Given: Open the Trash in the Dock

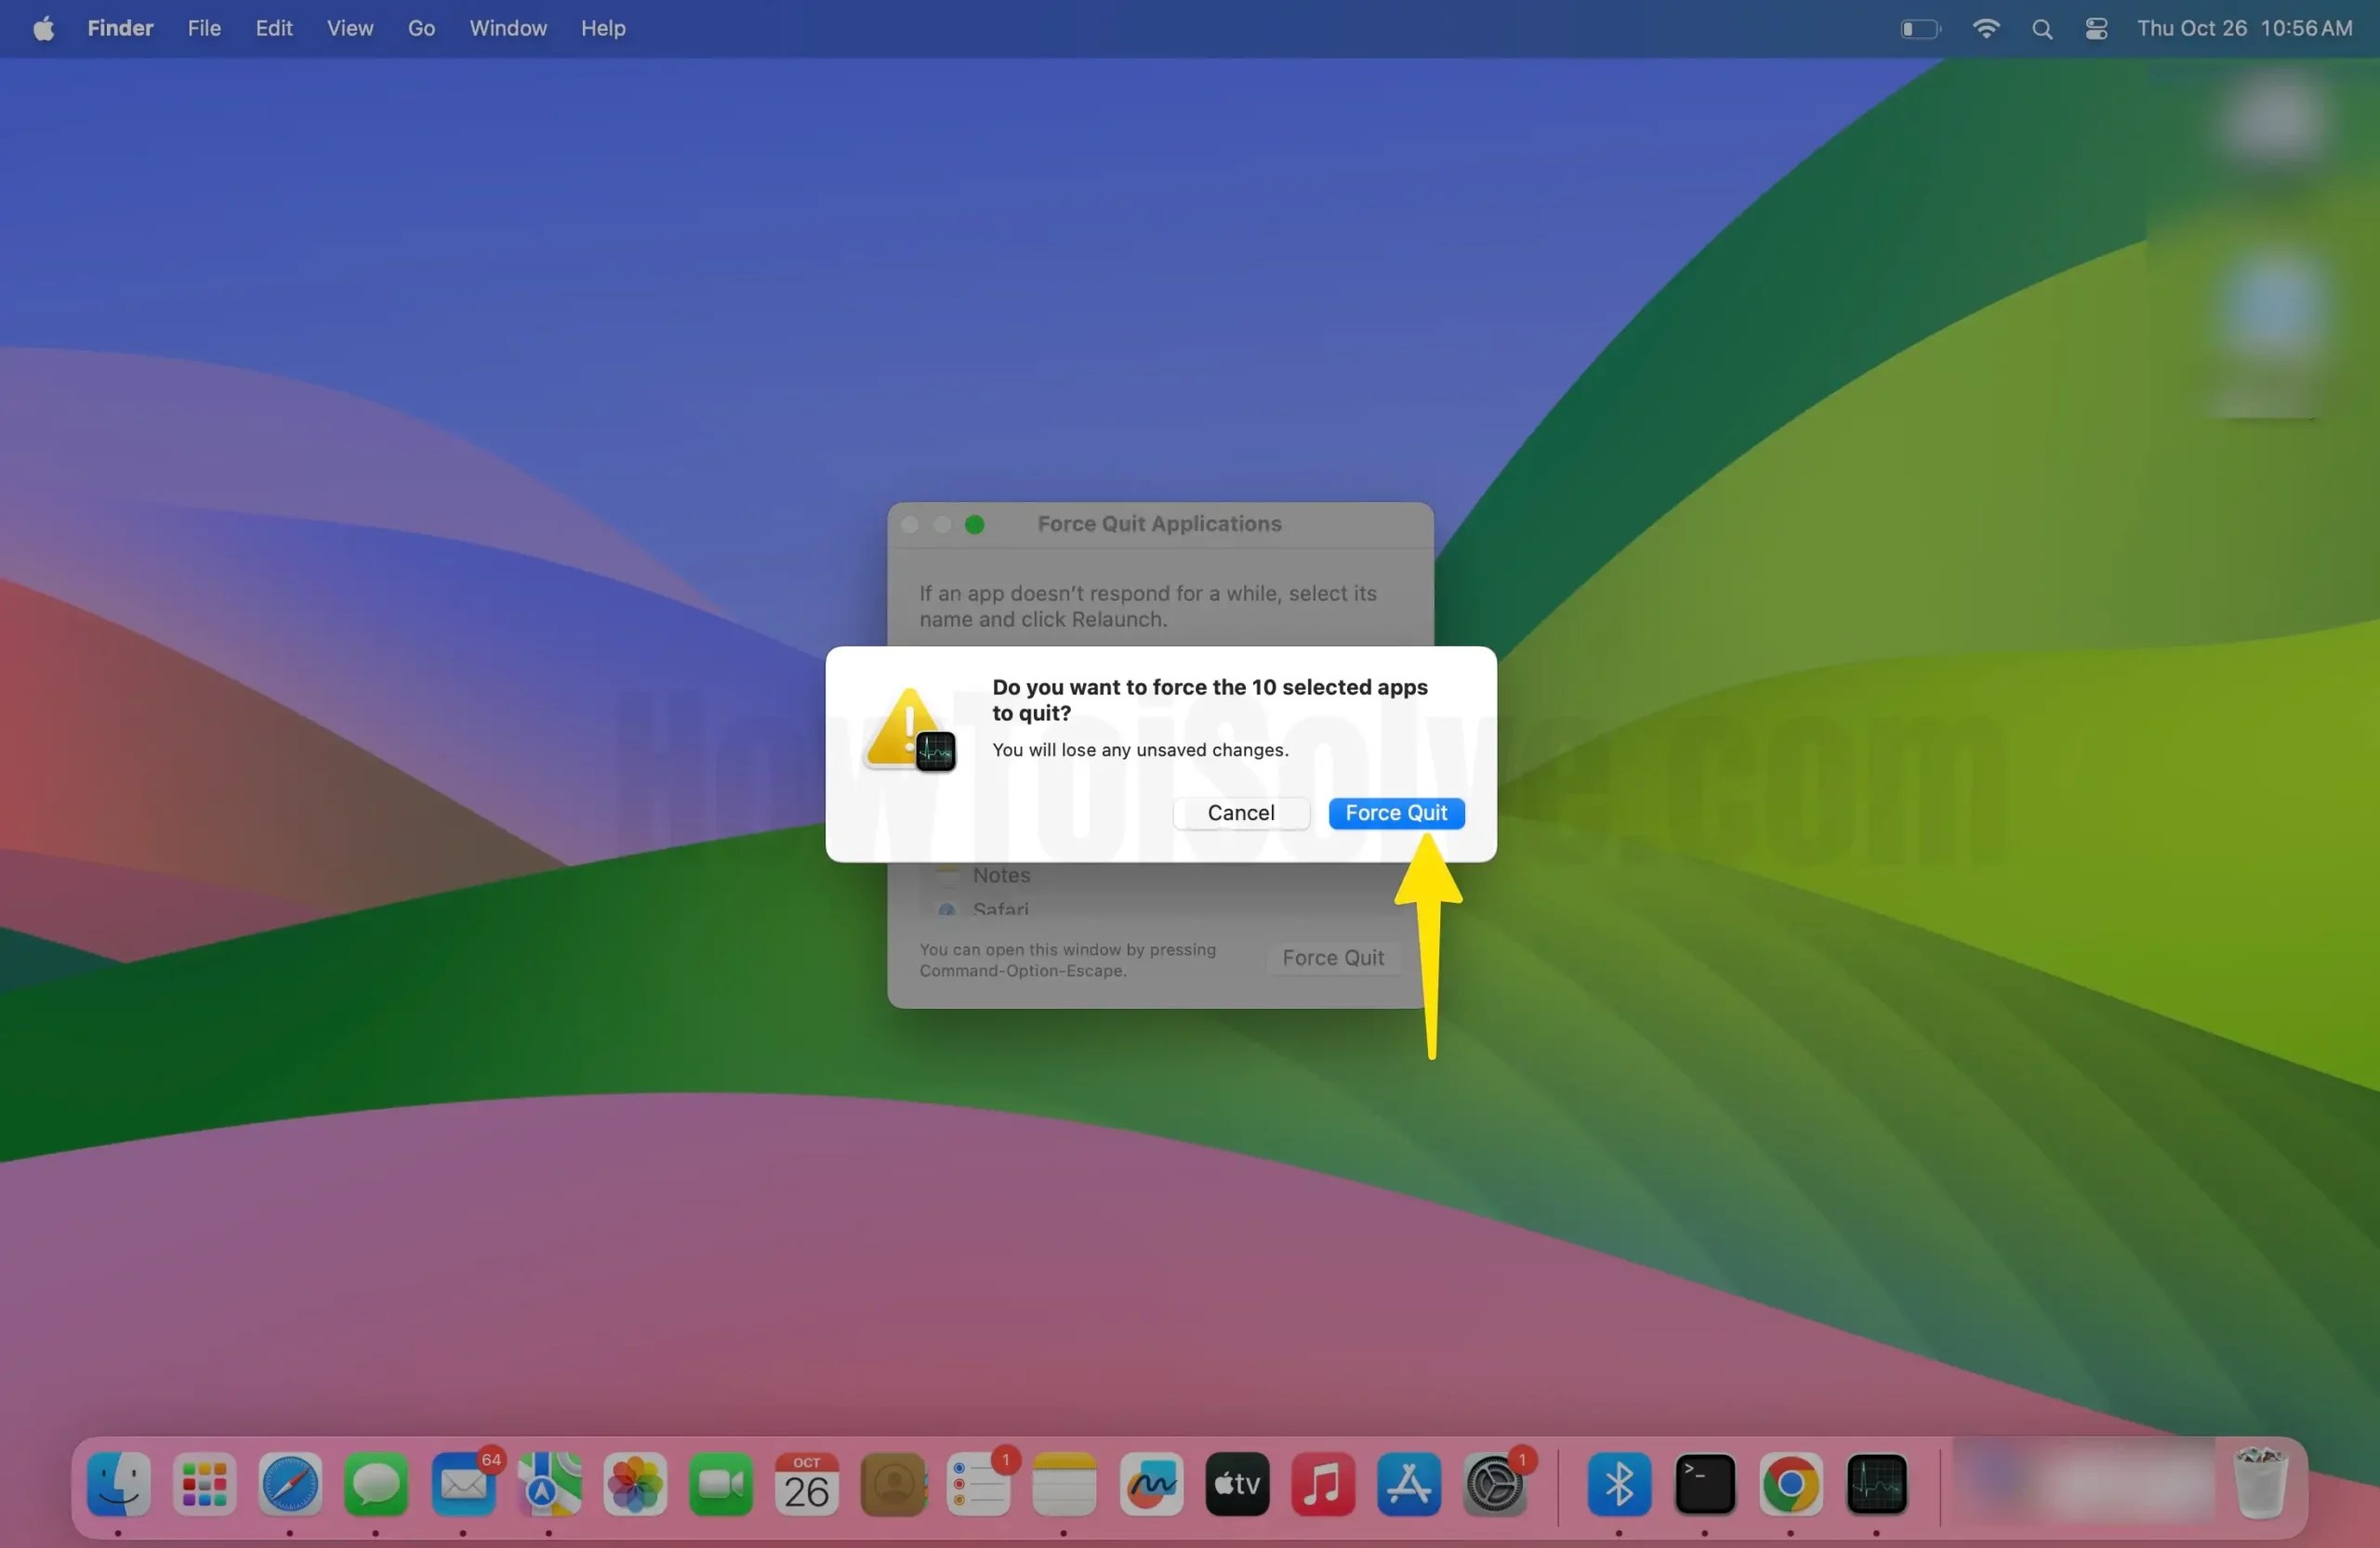Looking at the screenshot, I should coord(2260,1486).
